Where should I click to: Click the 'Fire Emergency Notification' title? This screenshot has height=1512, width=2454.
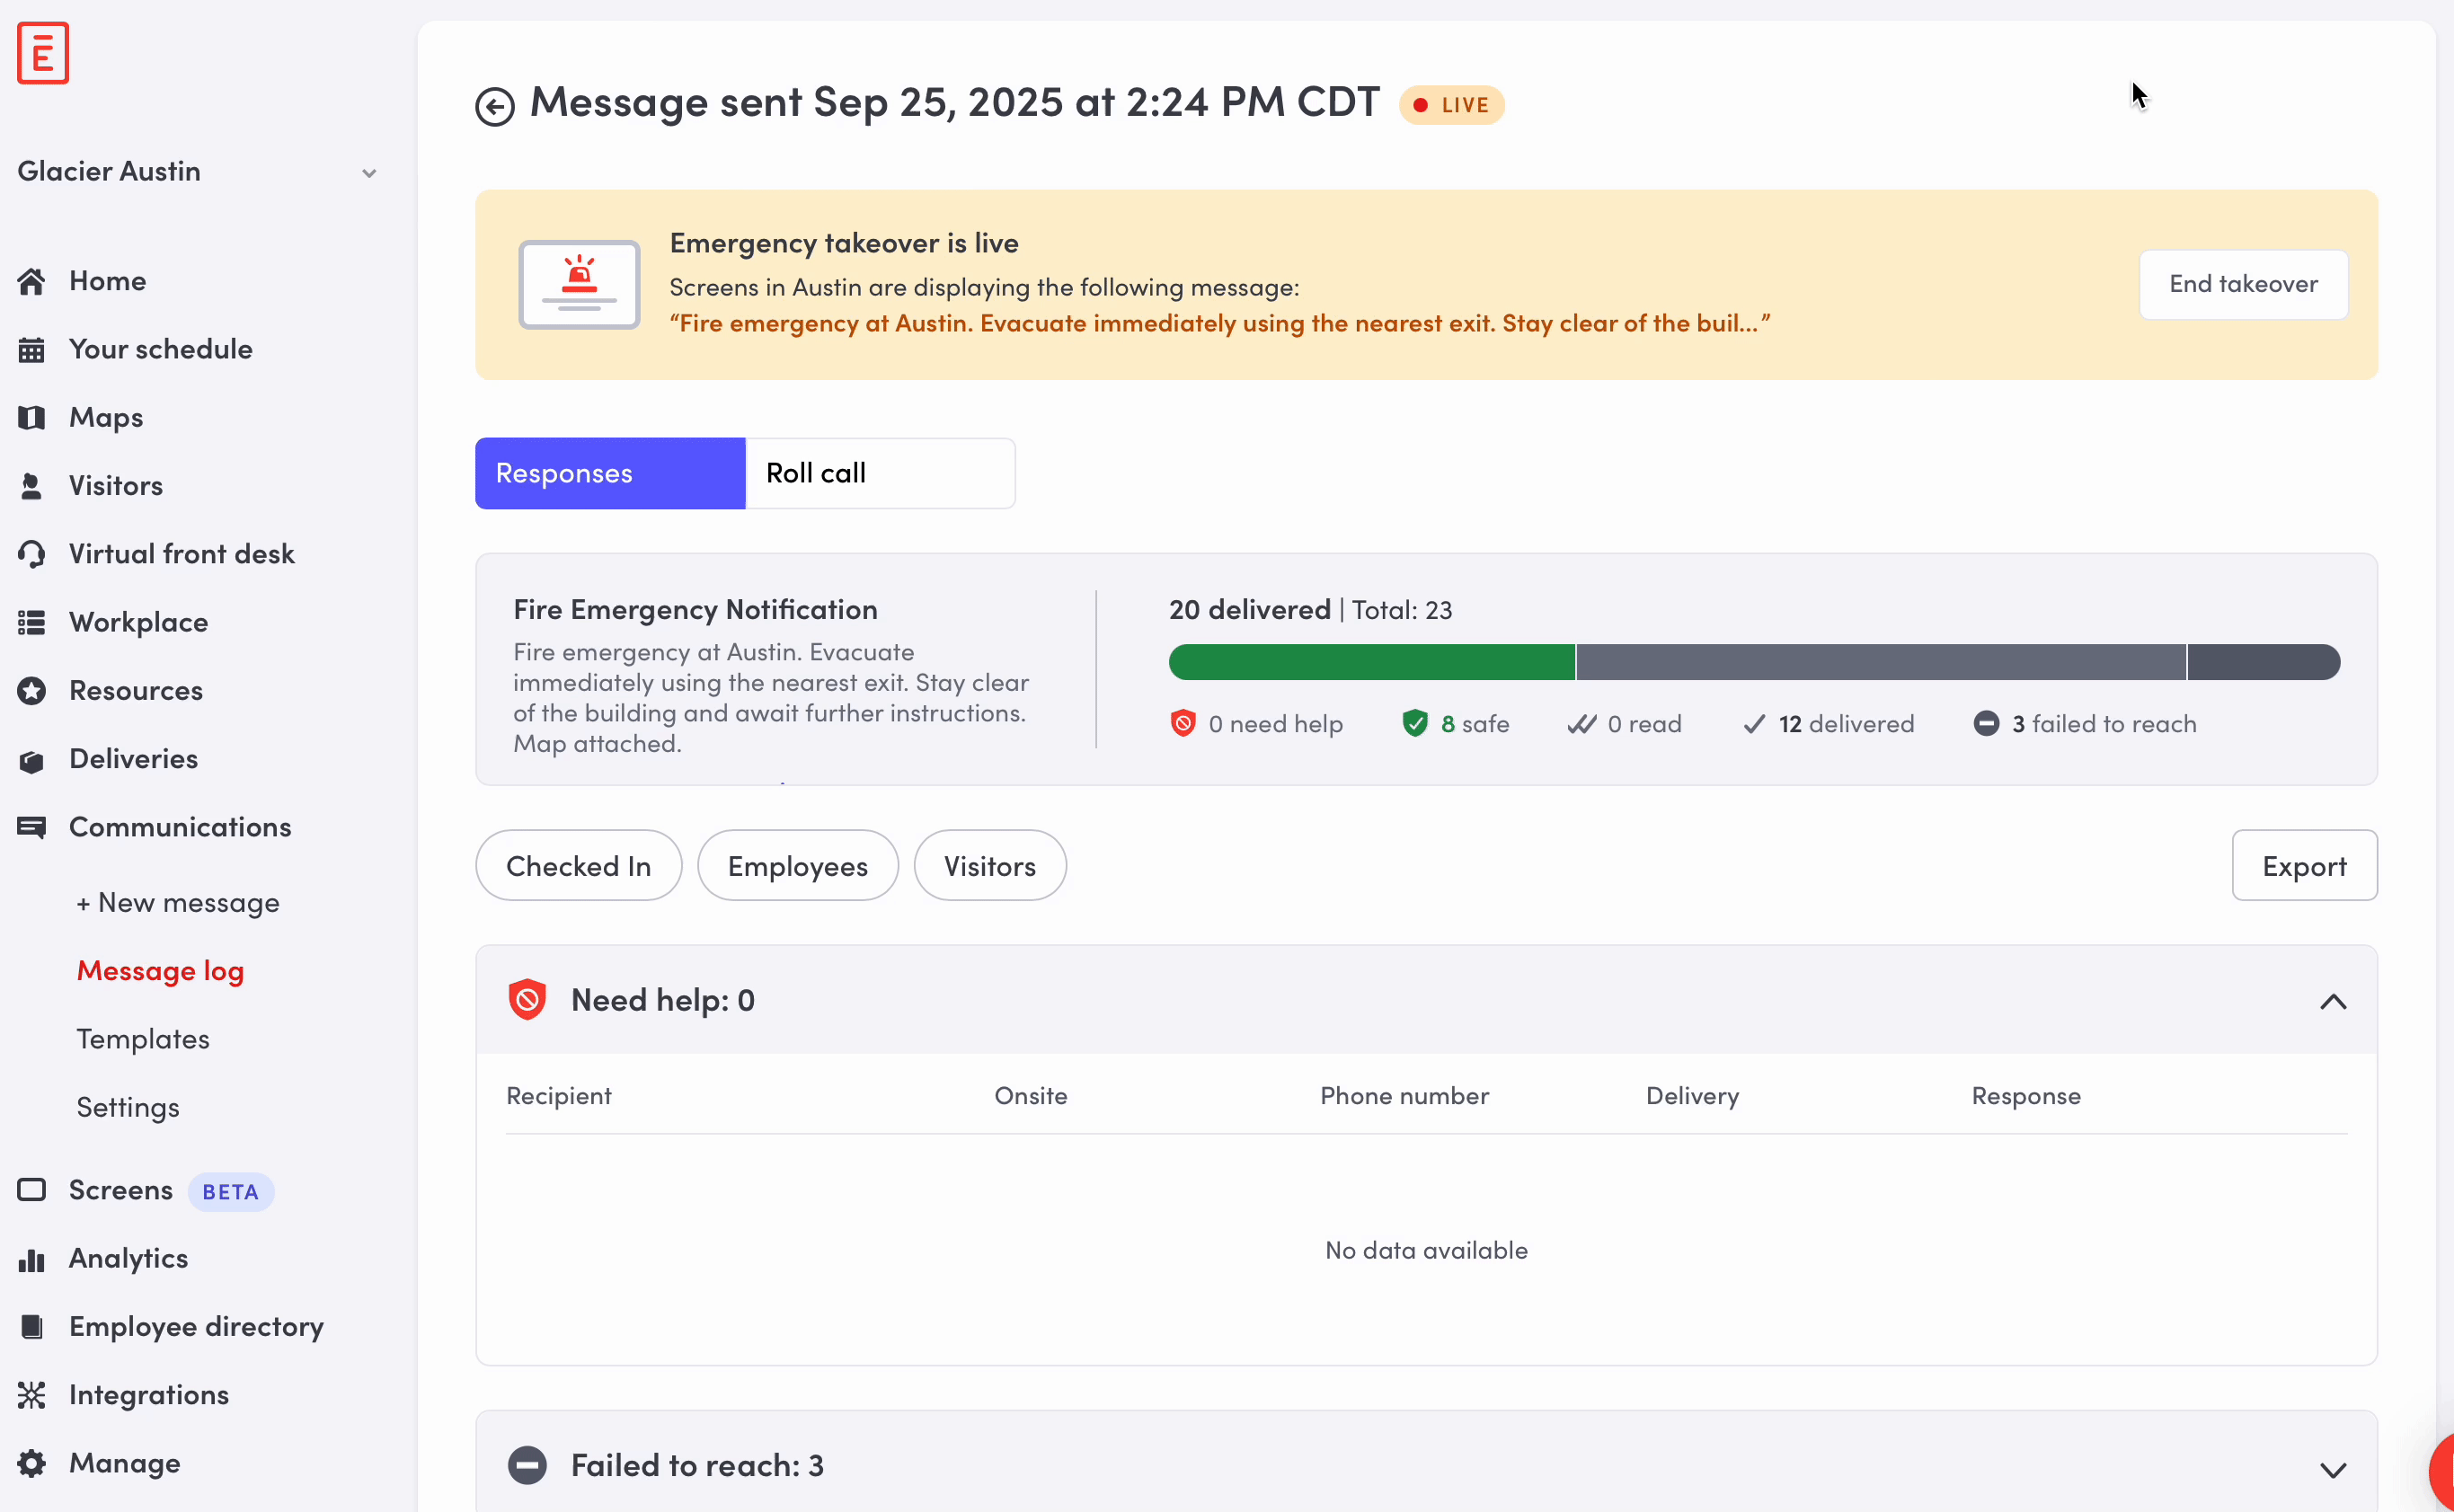click(x=696, y=610)
